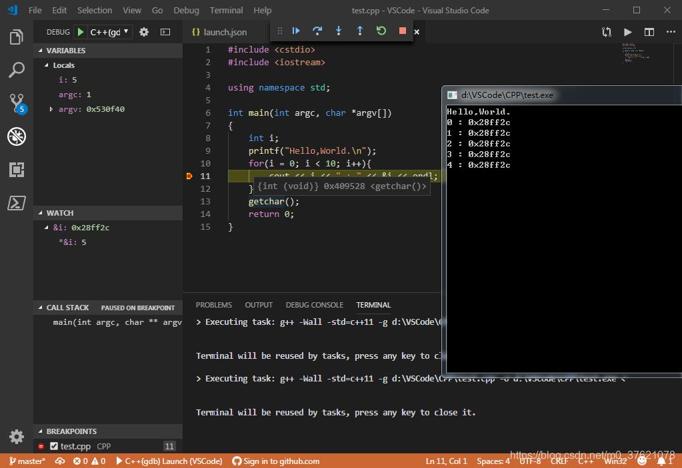
Task: Click the master branch in status bar
Action: pos(27,461)
